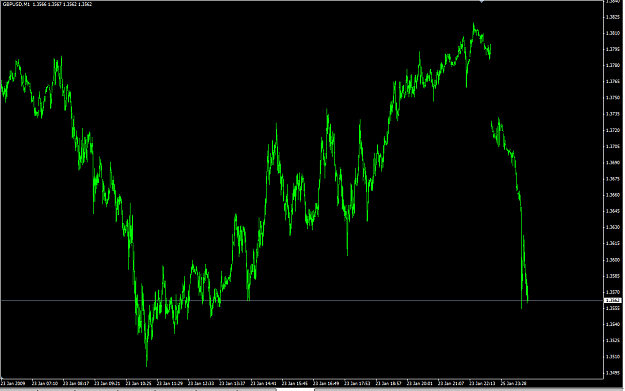Click the 1.3720 price scale label
Image resolution: width=625 pixels, height=391 pixels.
613,130
